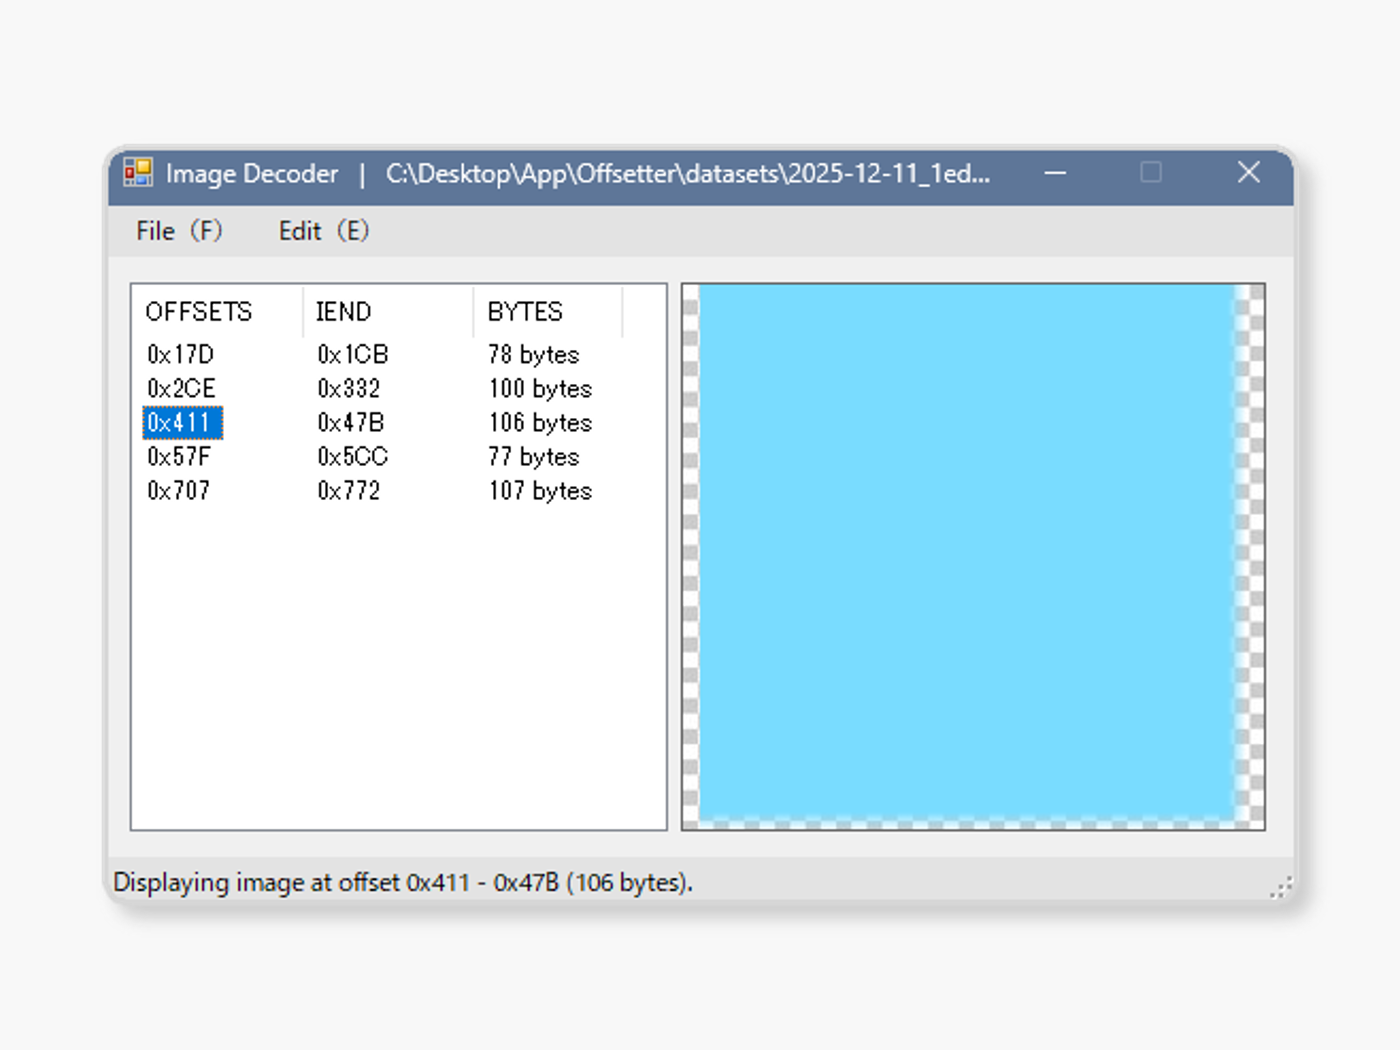Click IEND value 0x1CB

click(x=352, y=355)
